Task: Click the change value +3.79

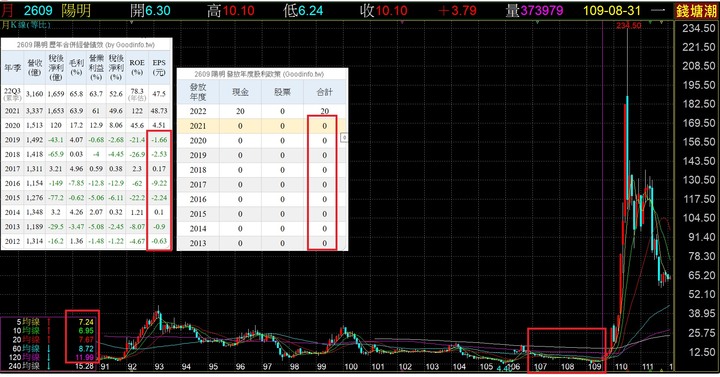Action: pos(457,11)
